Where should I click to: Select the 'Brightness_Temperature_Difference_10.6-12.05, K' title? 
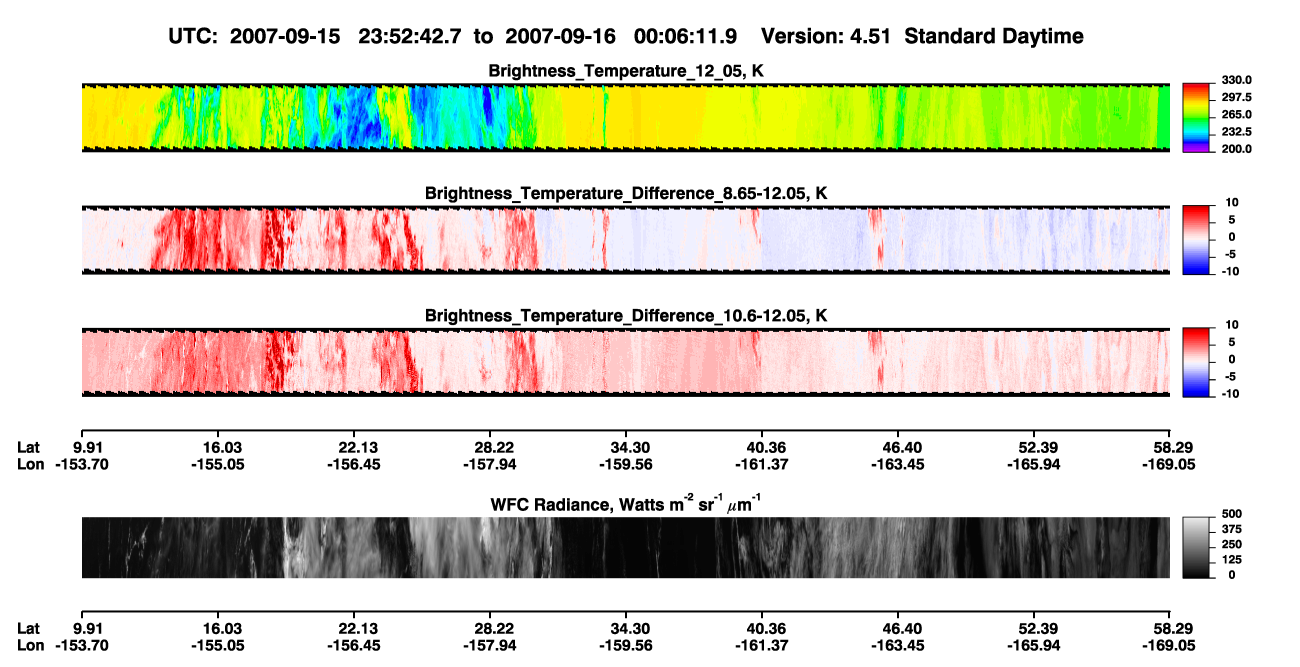(x=625, y=316)
